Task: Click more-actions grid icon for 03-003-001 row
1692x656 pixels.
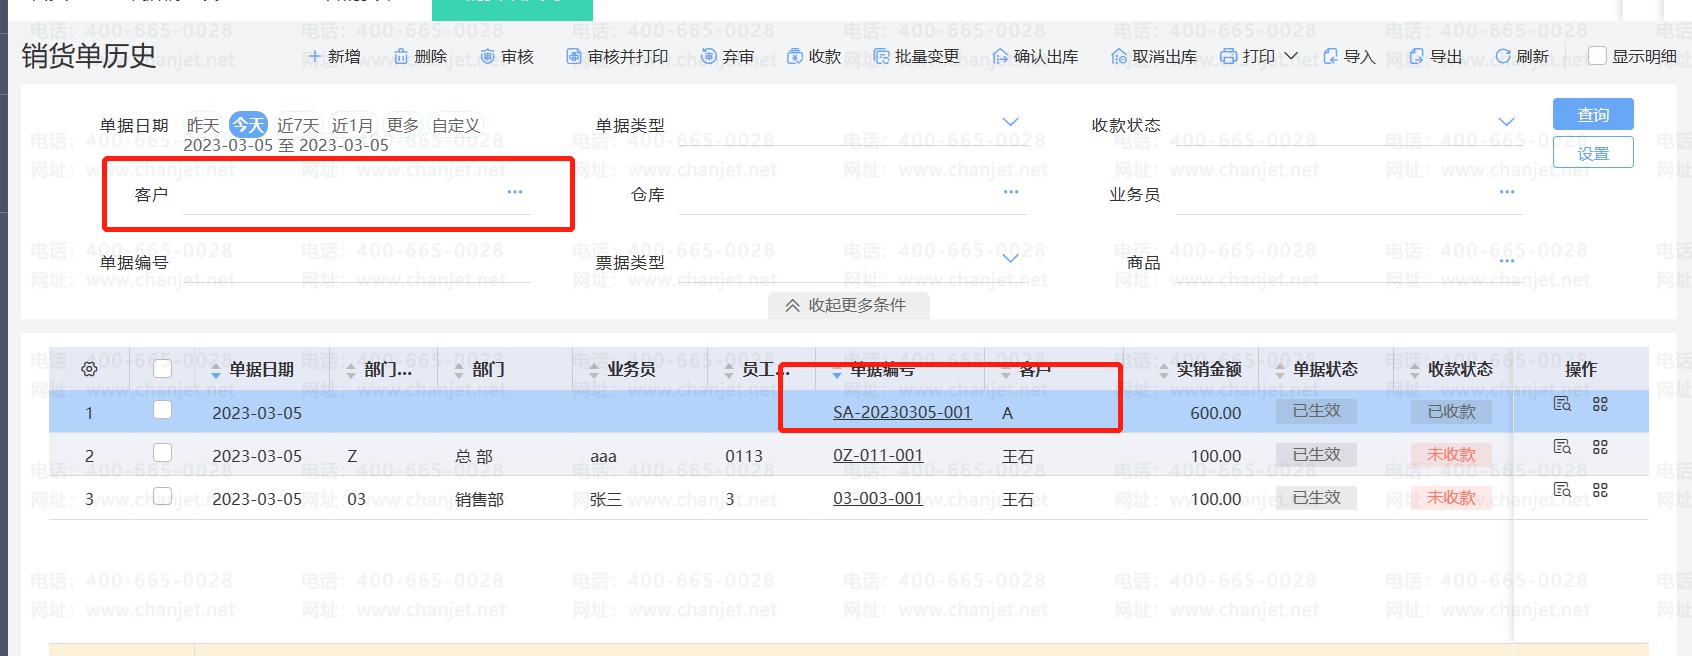Action: point(1600,490)
